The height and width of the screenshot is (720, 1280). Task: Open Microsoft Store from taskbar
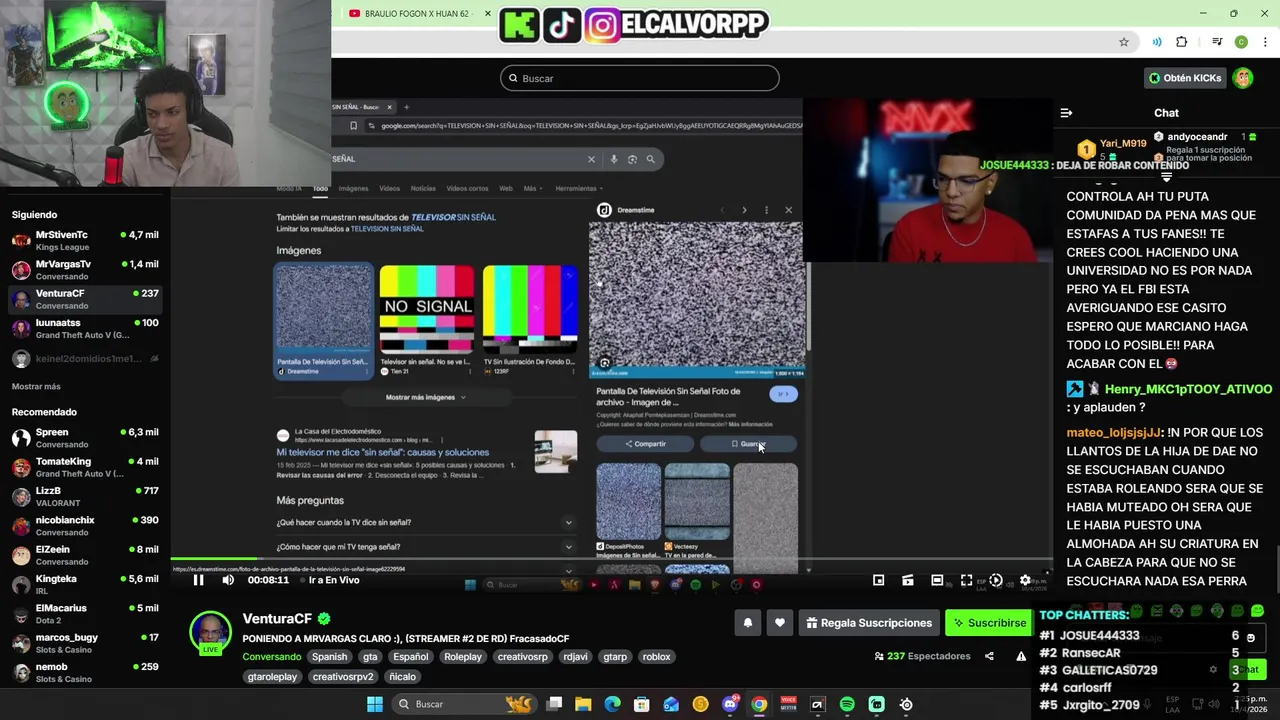coord(642,704)
